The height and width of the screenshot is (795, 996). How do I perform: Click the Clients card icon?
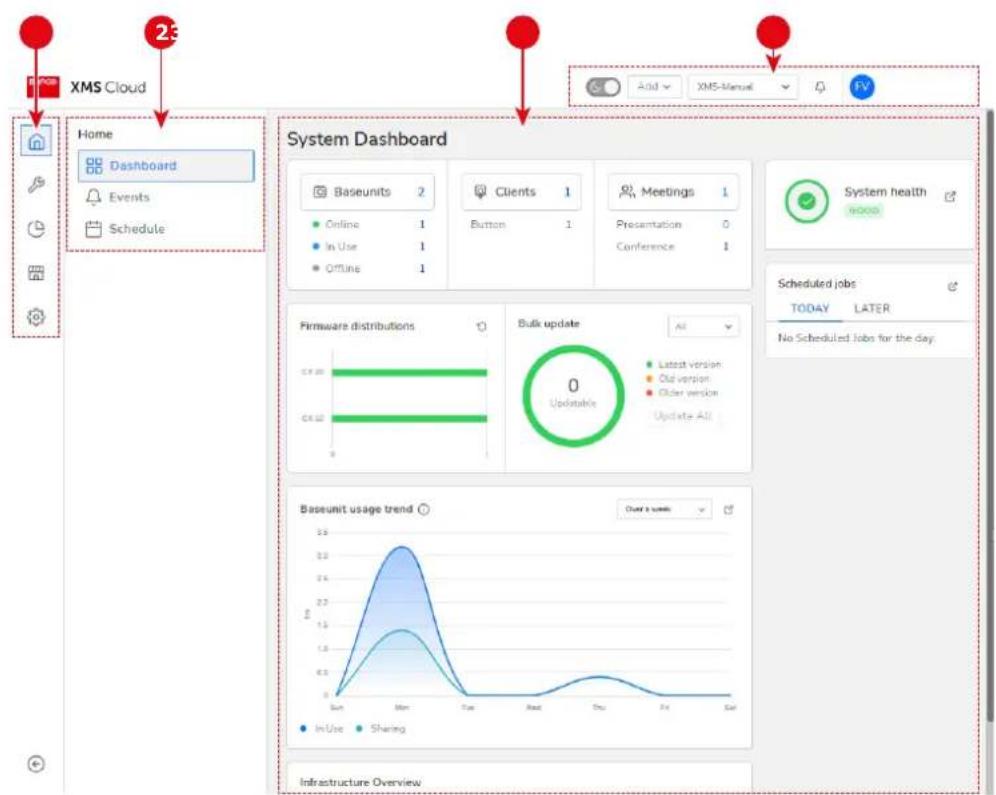pos(481,191)
